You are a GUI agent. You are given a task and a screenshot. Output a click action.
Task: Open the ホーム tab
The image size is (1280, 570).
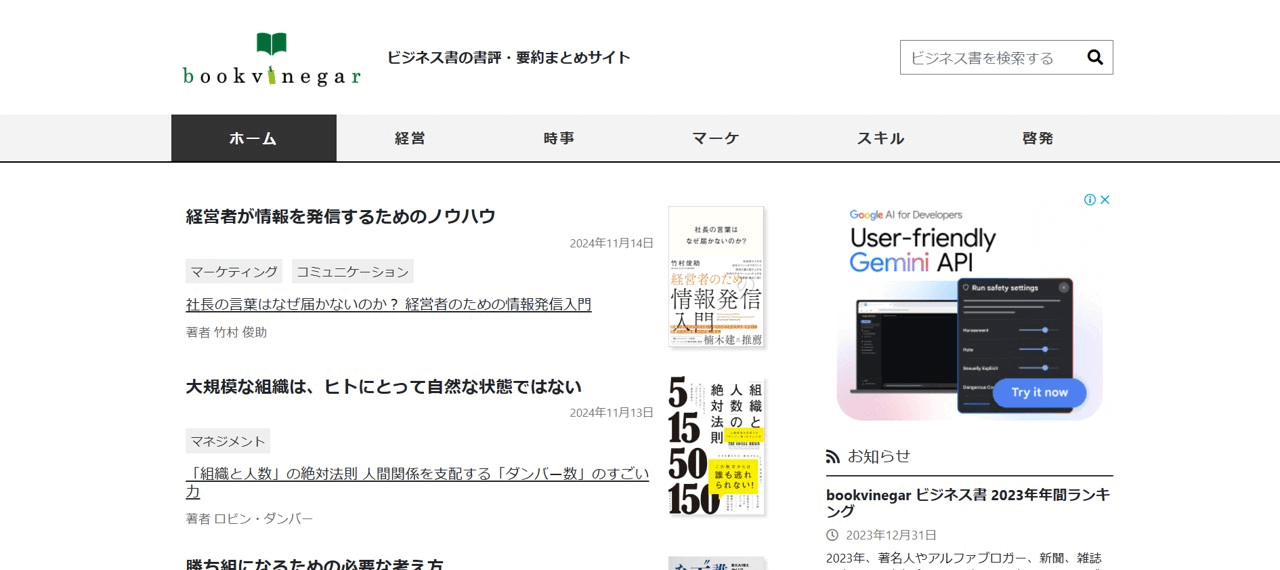click(x=253, y=138)
